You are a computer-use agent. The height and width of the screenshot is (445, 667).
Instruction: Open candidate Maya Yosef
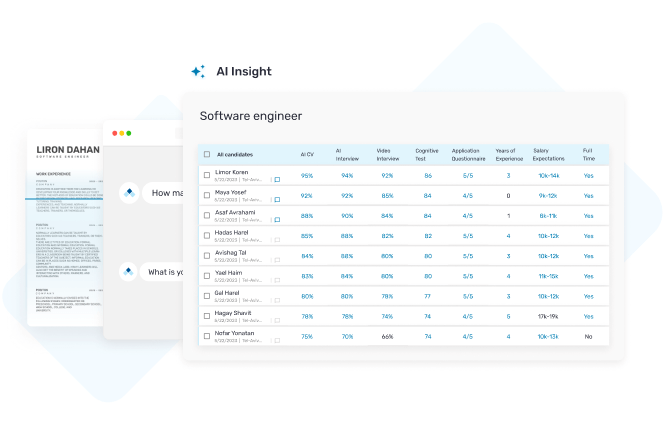[231, 192]
